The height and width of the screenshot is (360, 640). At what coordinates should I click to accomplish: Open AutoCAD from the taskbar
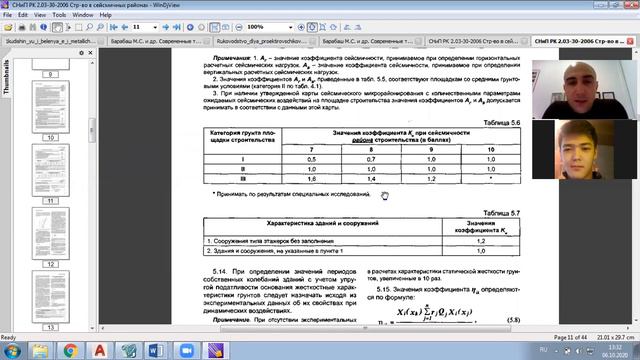[99, 351]
